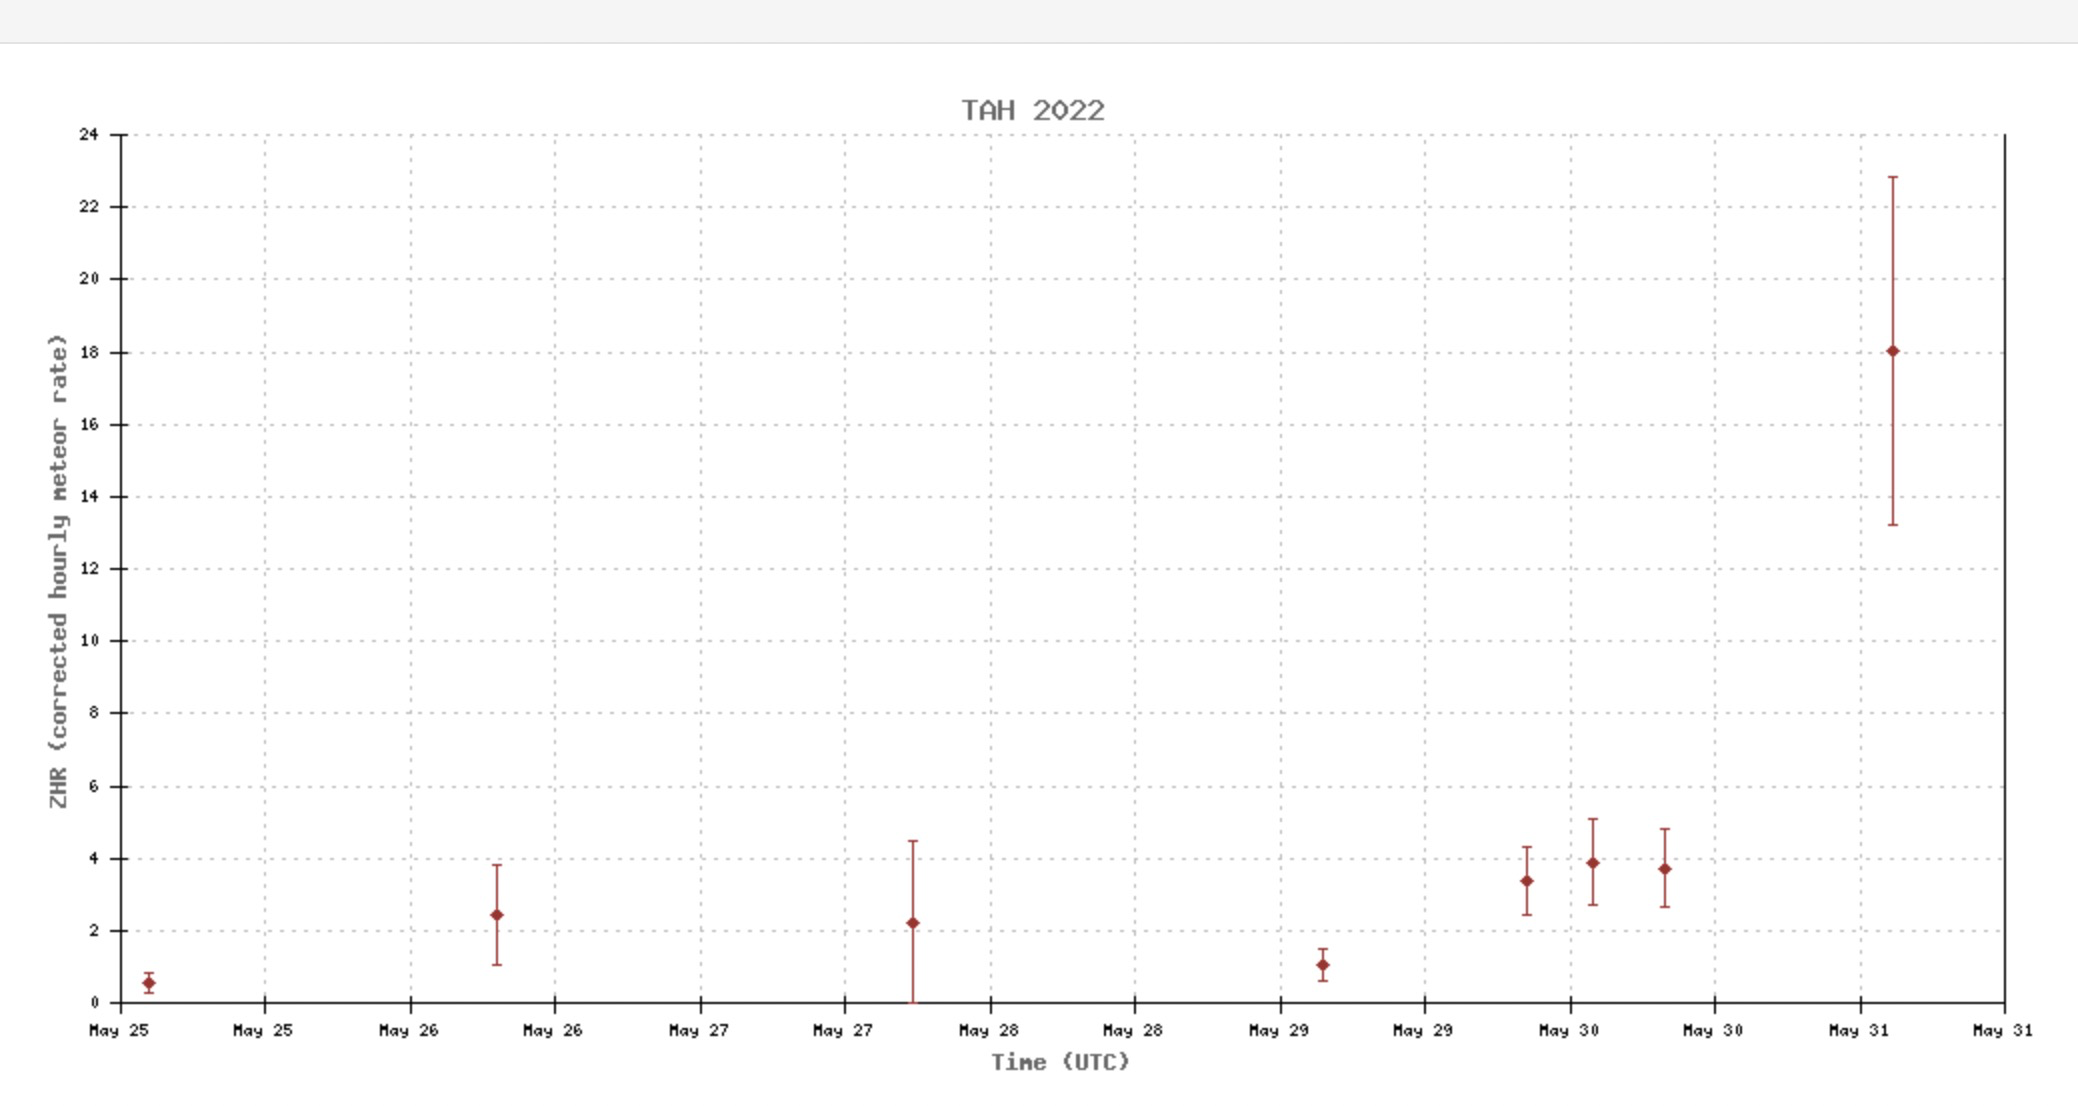The width and height of the screenshot is (2078, 1106).
Task: Click the highest data point near ZHR 18
Action: [x=1892, y=351]
